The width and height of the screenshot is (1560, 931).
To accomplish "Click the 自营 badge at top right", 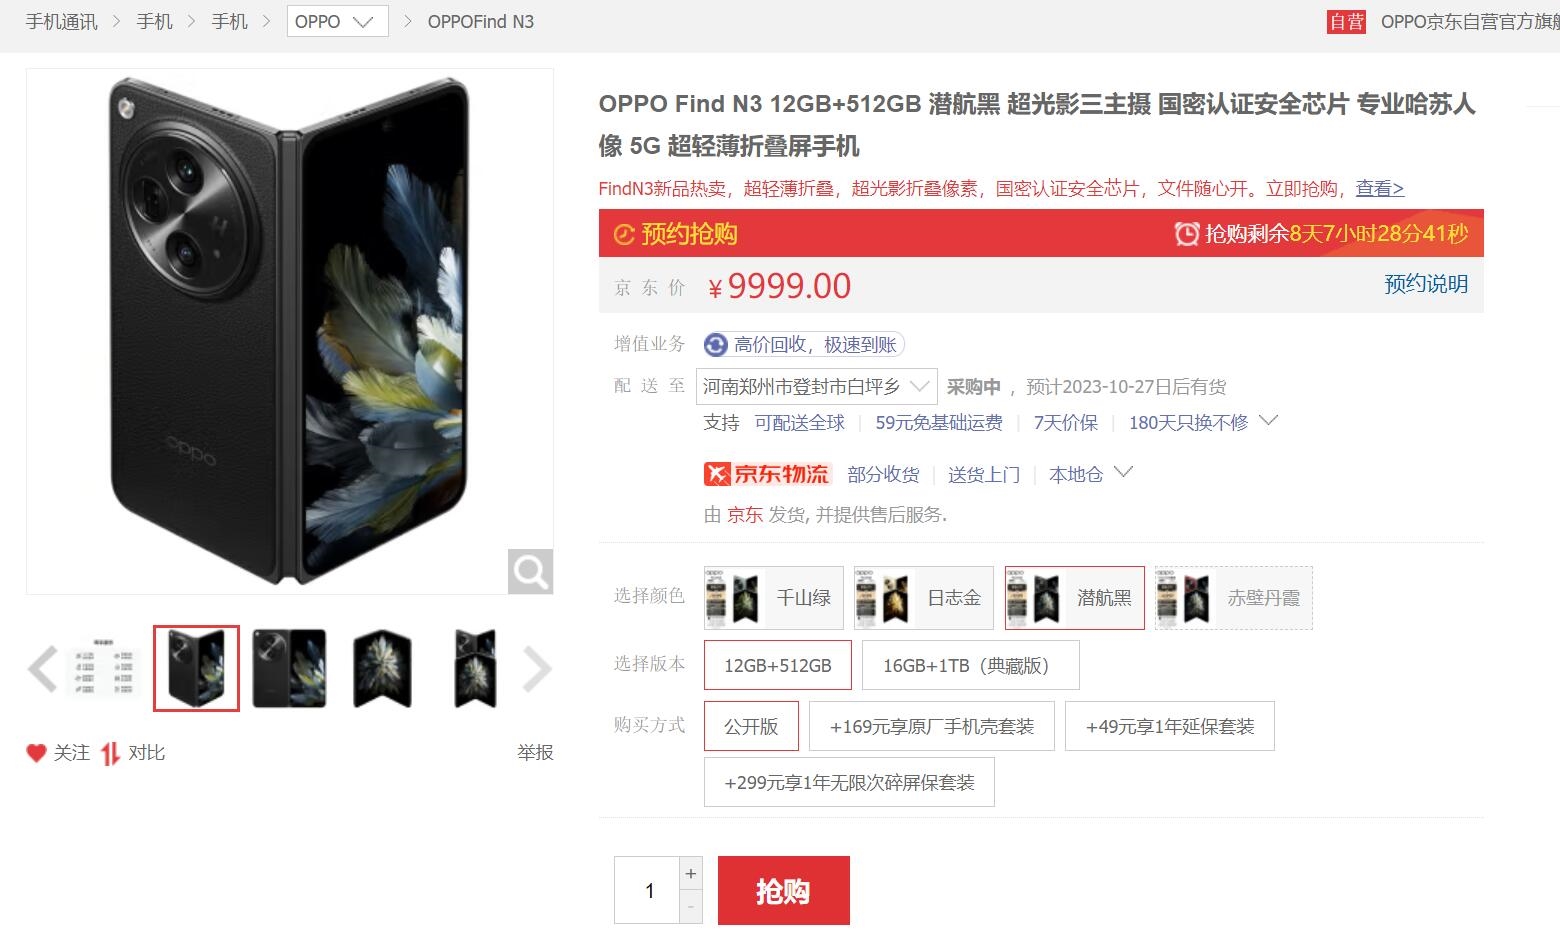I will coord(1346,21).
